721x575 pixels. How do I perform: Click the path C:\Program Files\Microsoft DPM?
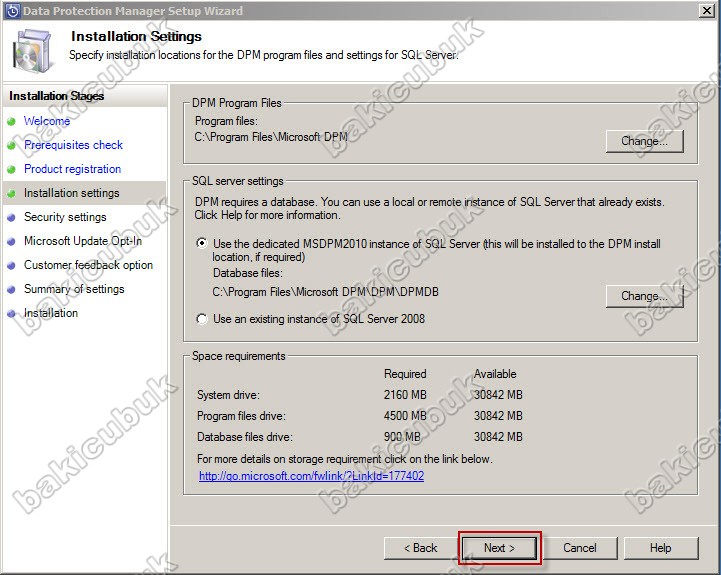coord(271,137)
